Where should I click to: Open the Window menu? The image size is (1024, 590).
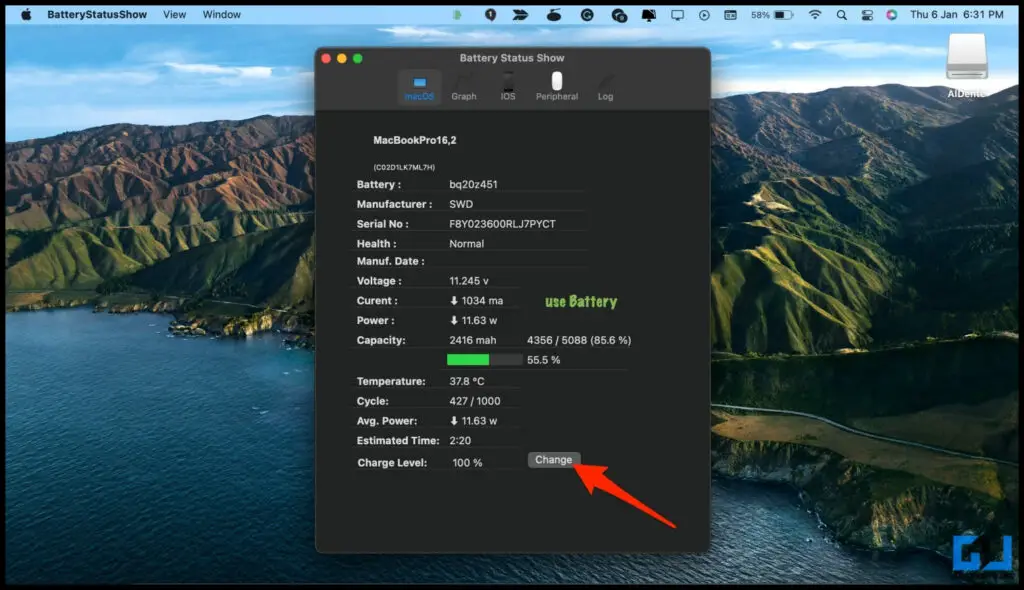click(222, 14)
